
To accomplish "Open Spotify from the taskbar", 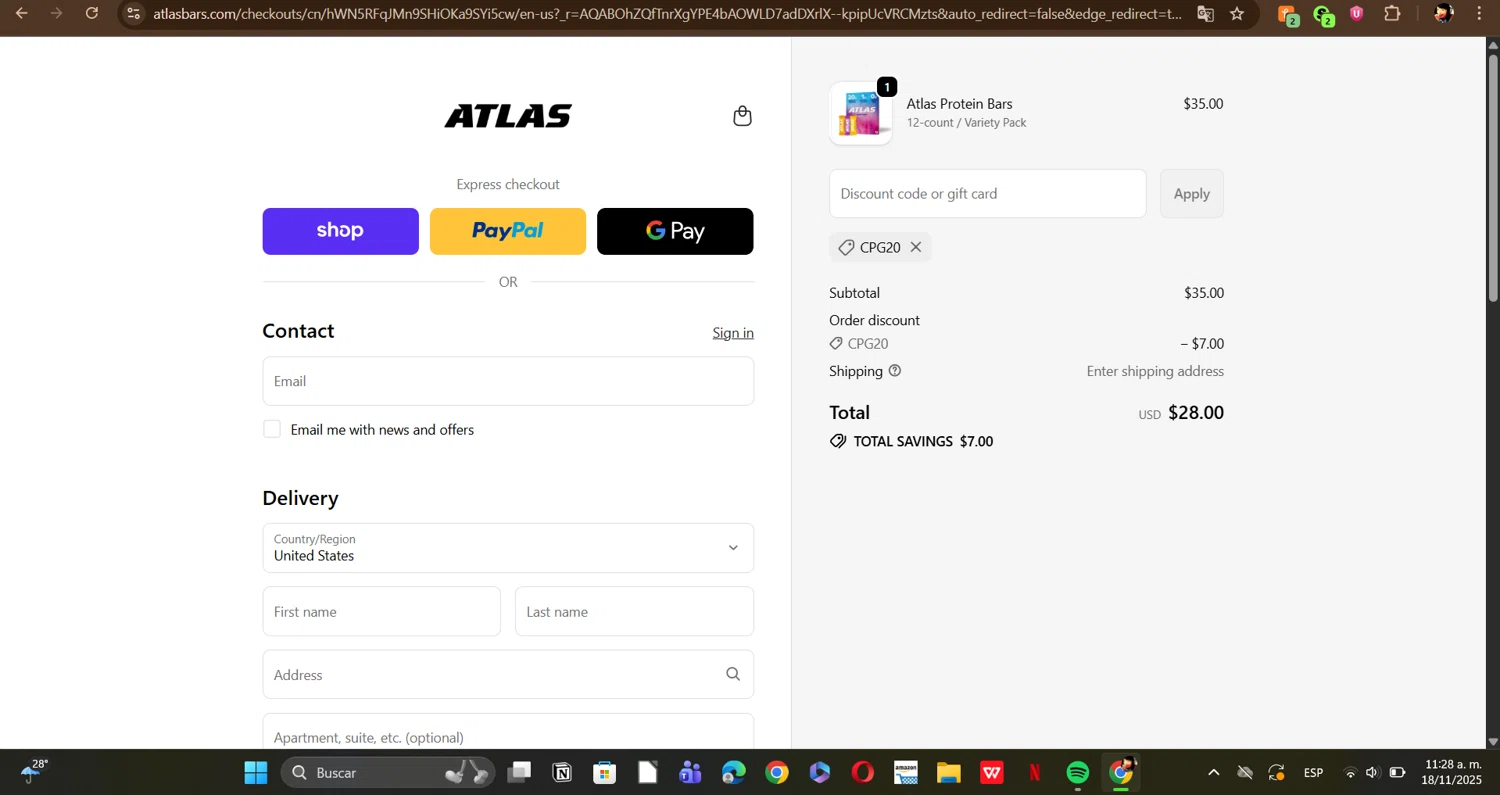I will (1078, 773).
